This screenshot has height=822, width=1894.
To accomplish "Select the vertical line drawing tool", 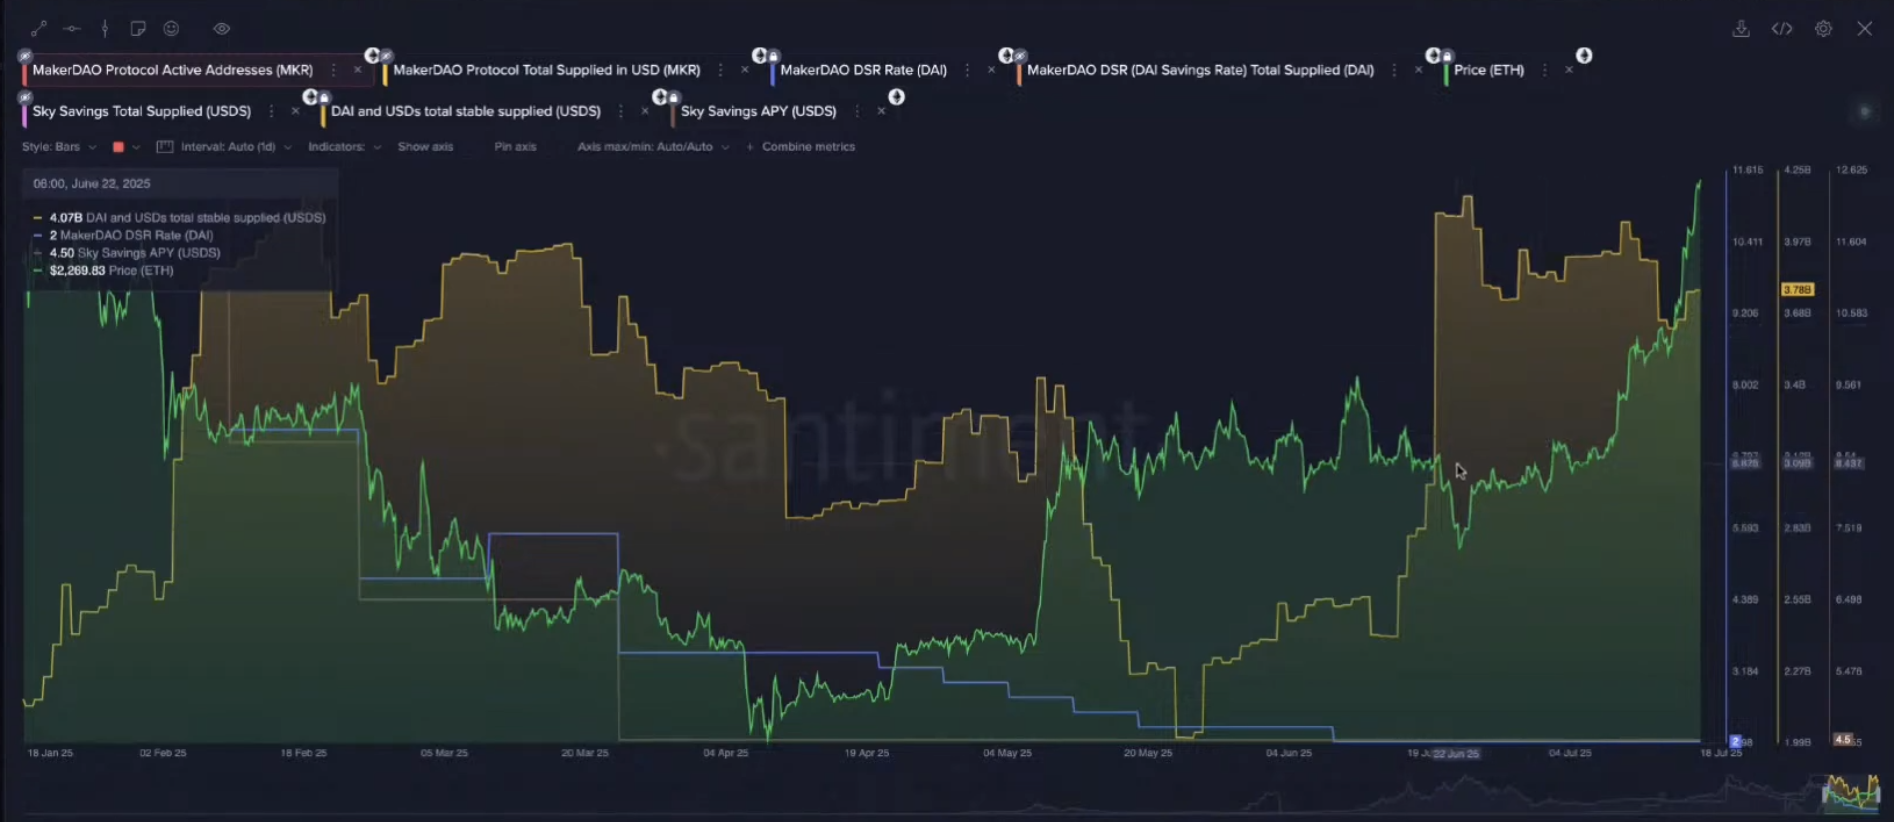I will 105,29.
